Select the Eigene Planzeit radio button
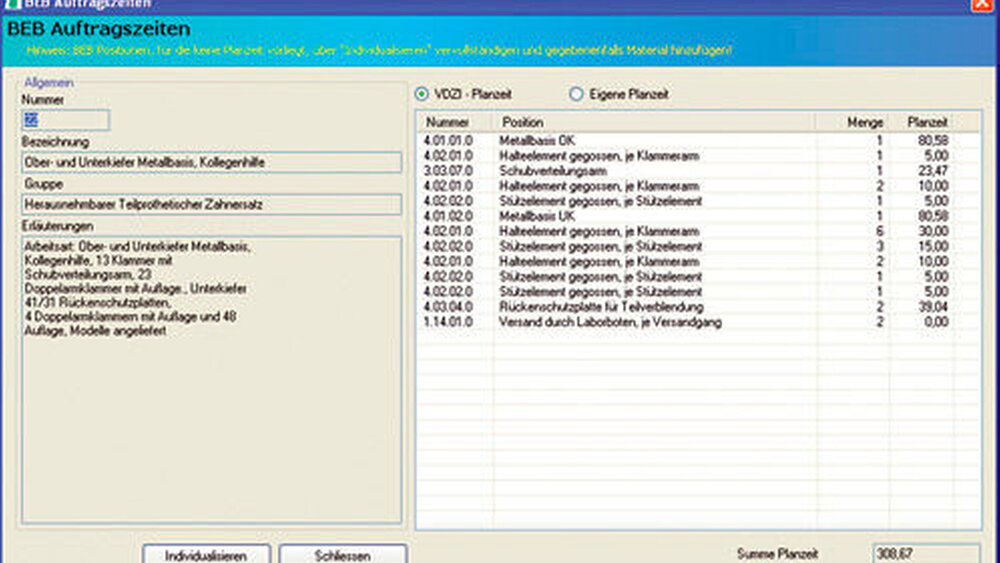 click(576, 94)
